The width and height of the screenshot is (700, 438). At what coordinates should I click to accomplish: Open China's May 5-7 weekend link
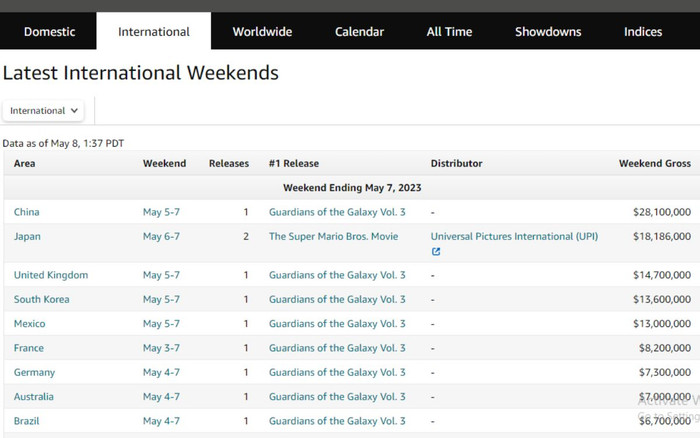click(x=161, y=212)
